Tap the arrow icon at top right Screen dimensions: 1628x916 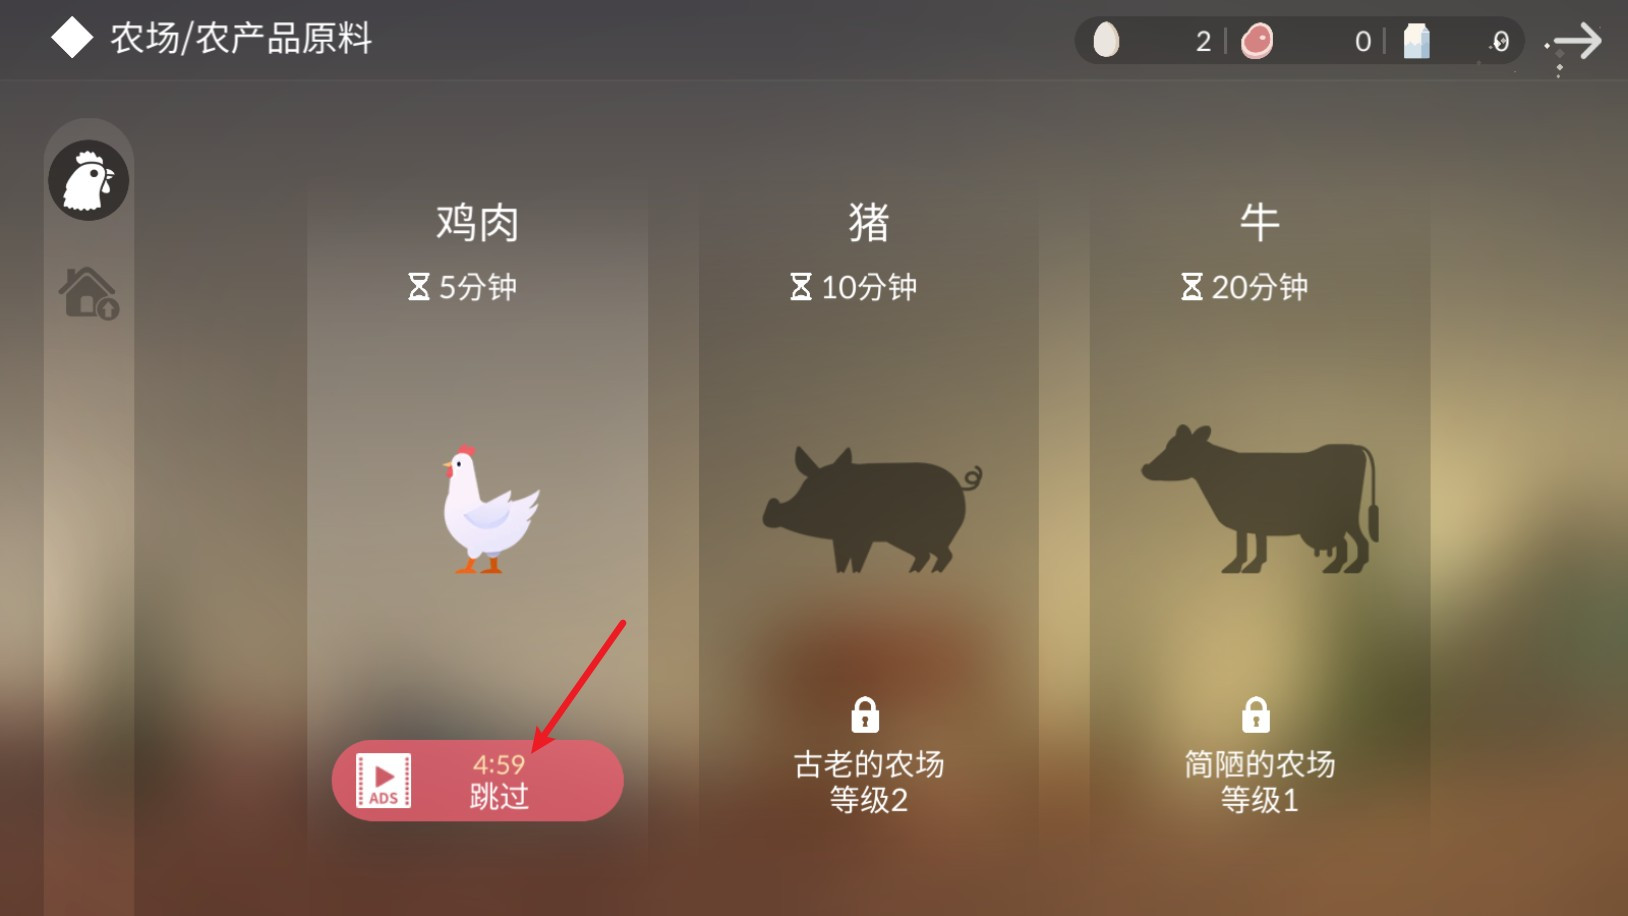1574,42
